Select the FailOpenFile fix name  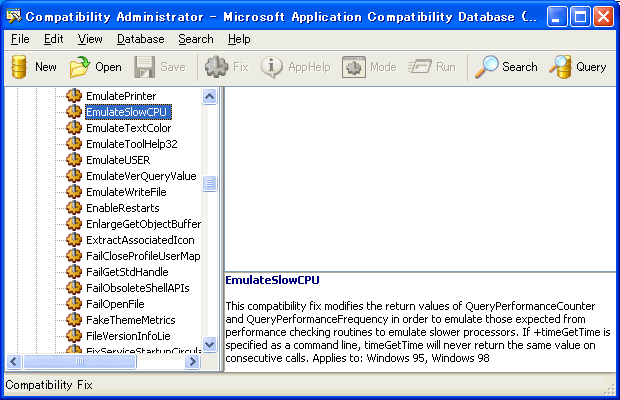(x=115, y=304)
